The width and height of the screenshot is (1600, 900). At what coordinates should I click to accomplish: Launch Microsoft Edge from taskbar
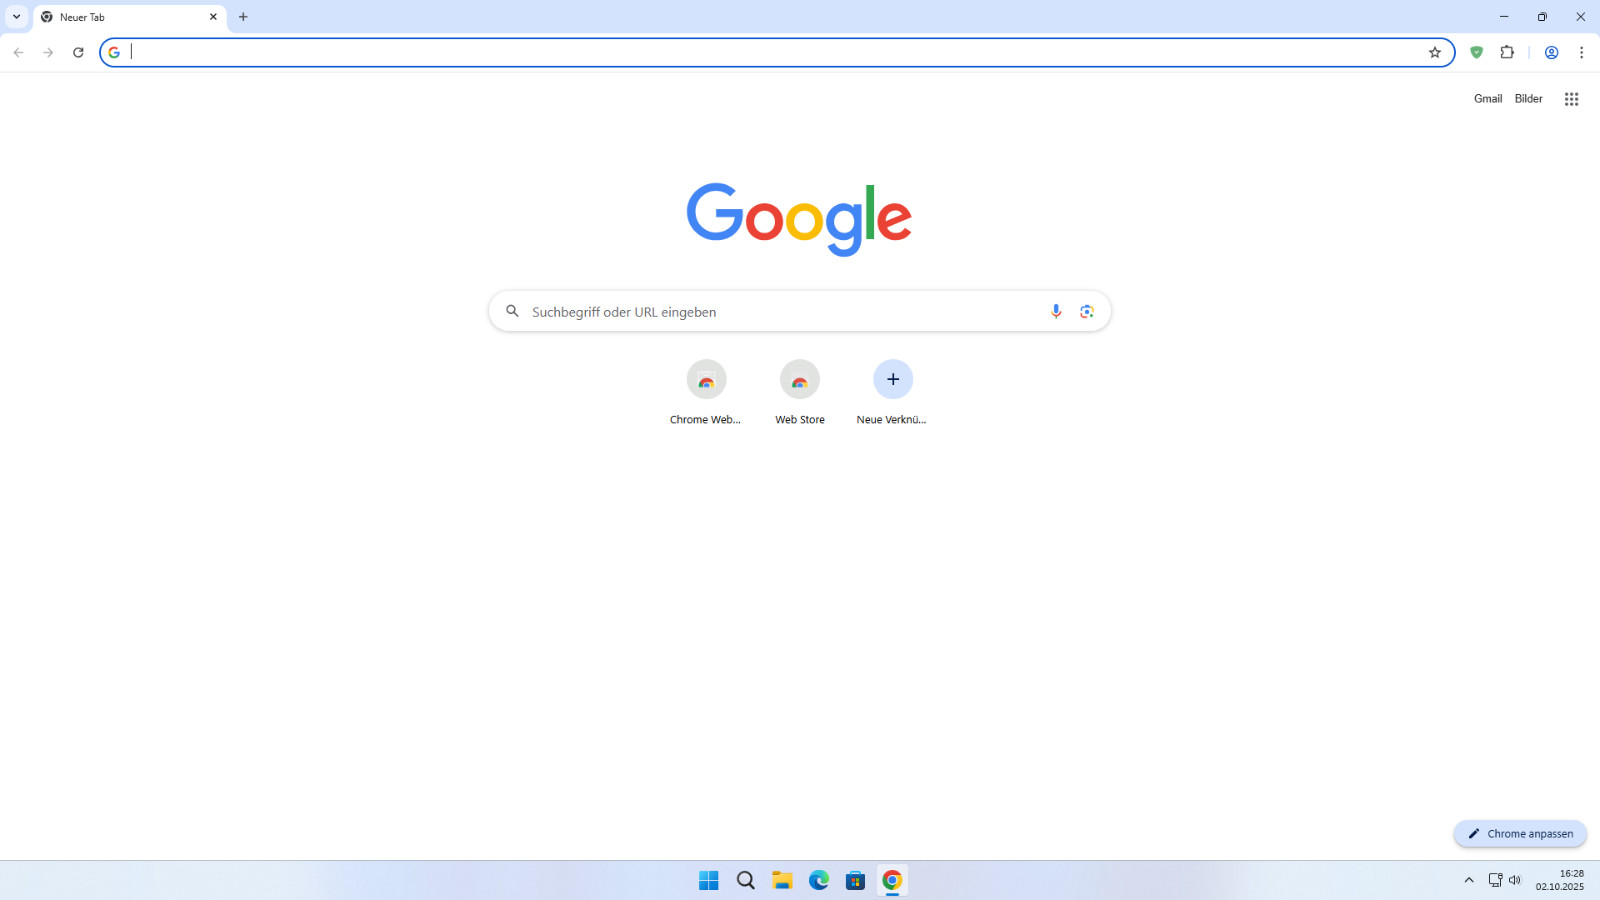pyautogui.click(x=819, y=880)
